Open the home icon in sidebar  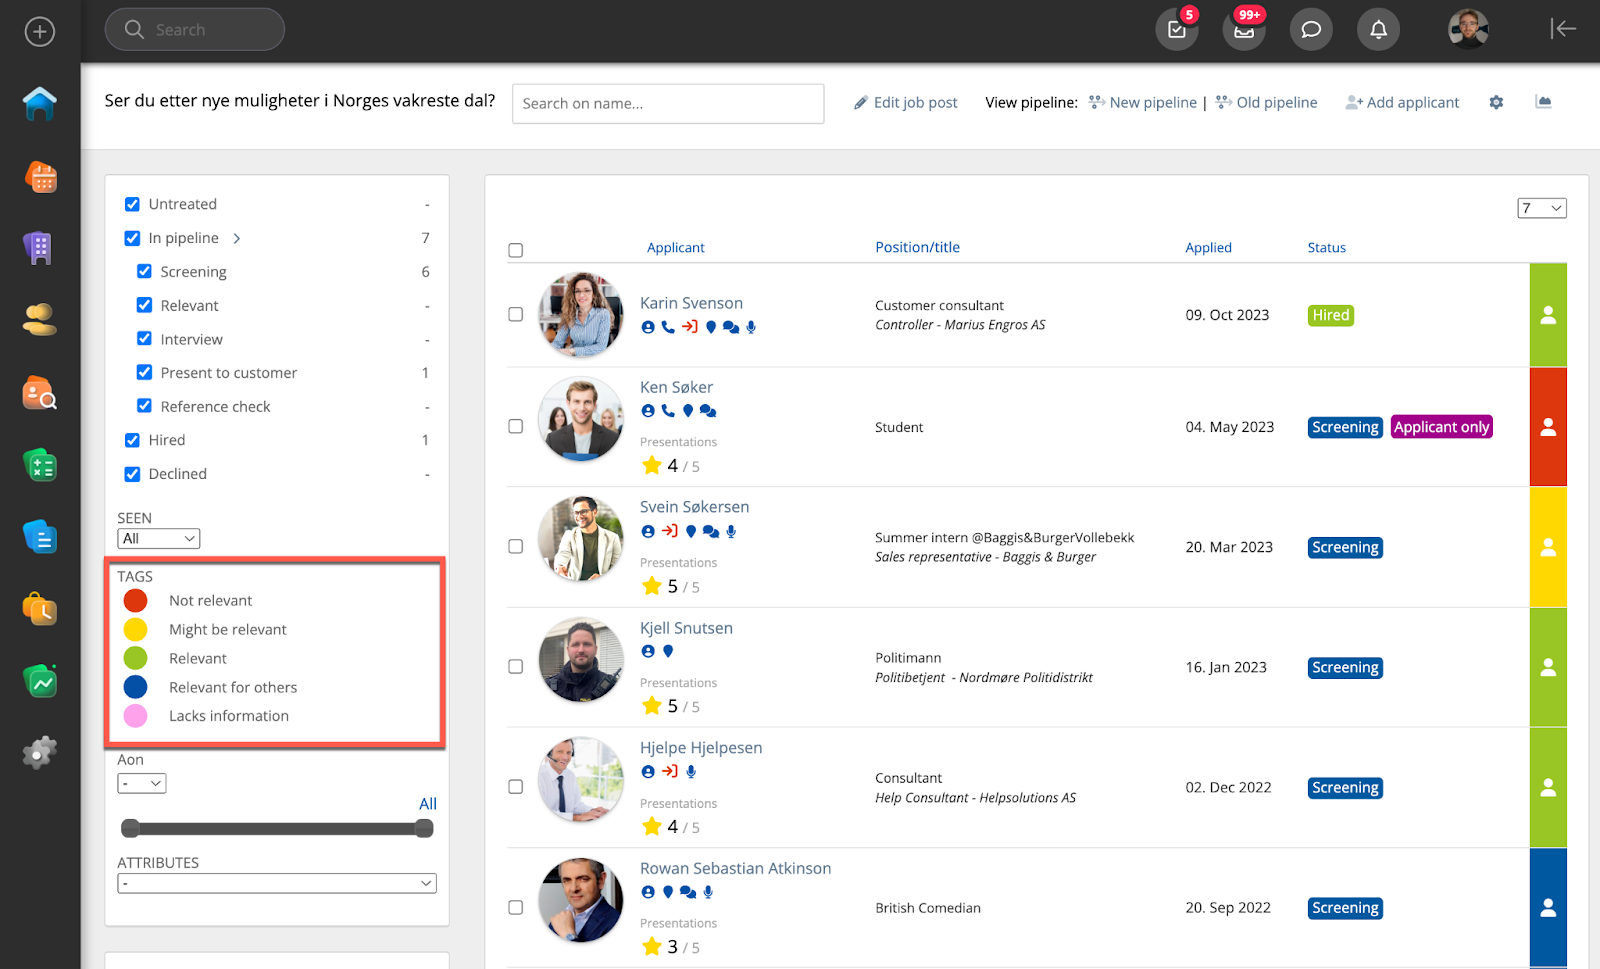(40, 104)
